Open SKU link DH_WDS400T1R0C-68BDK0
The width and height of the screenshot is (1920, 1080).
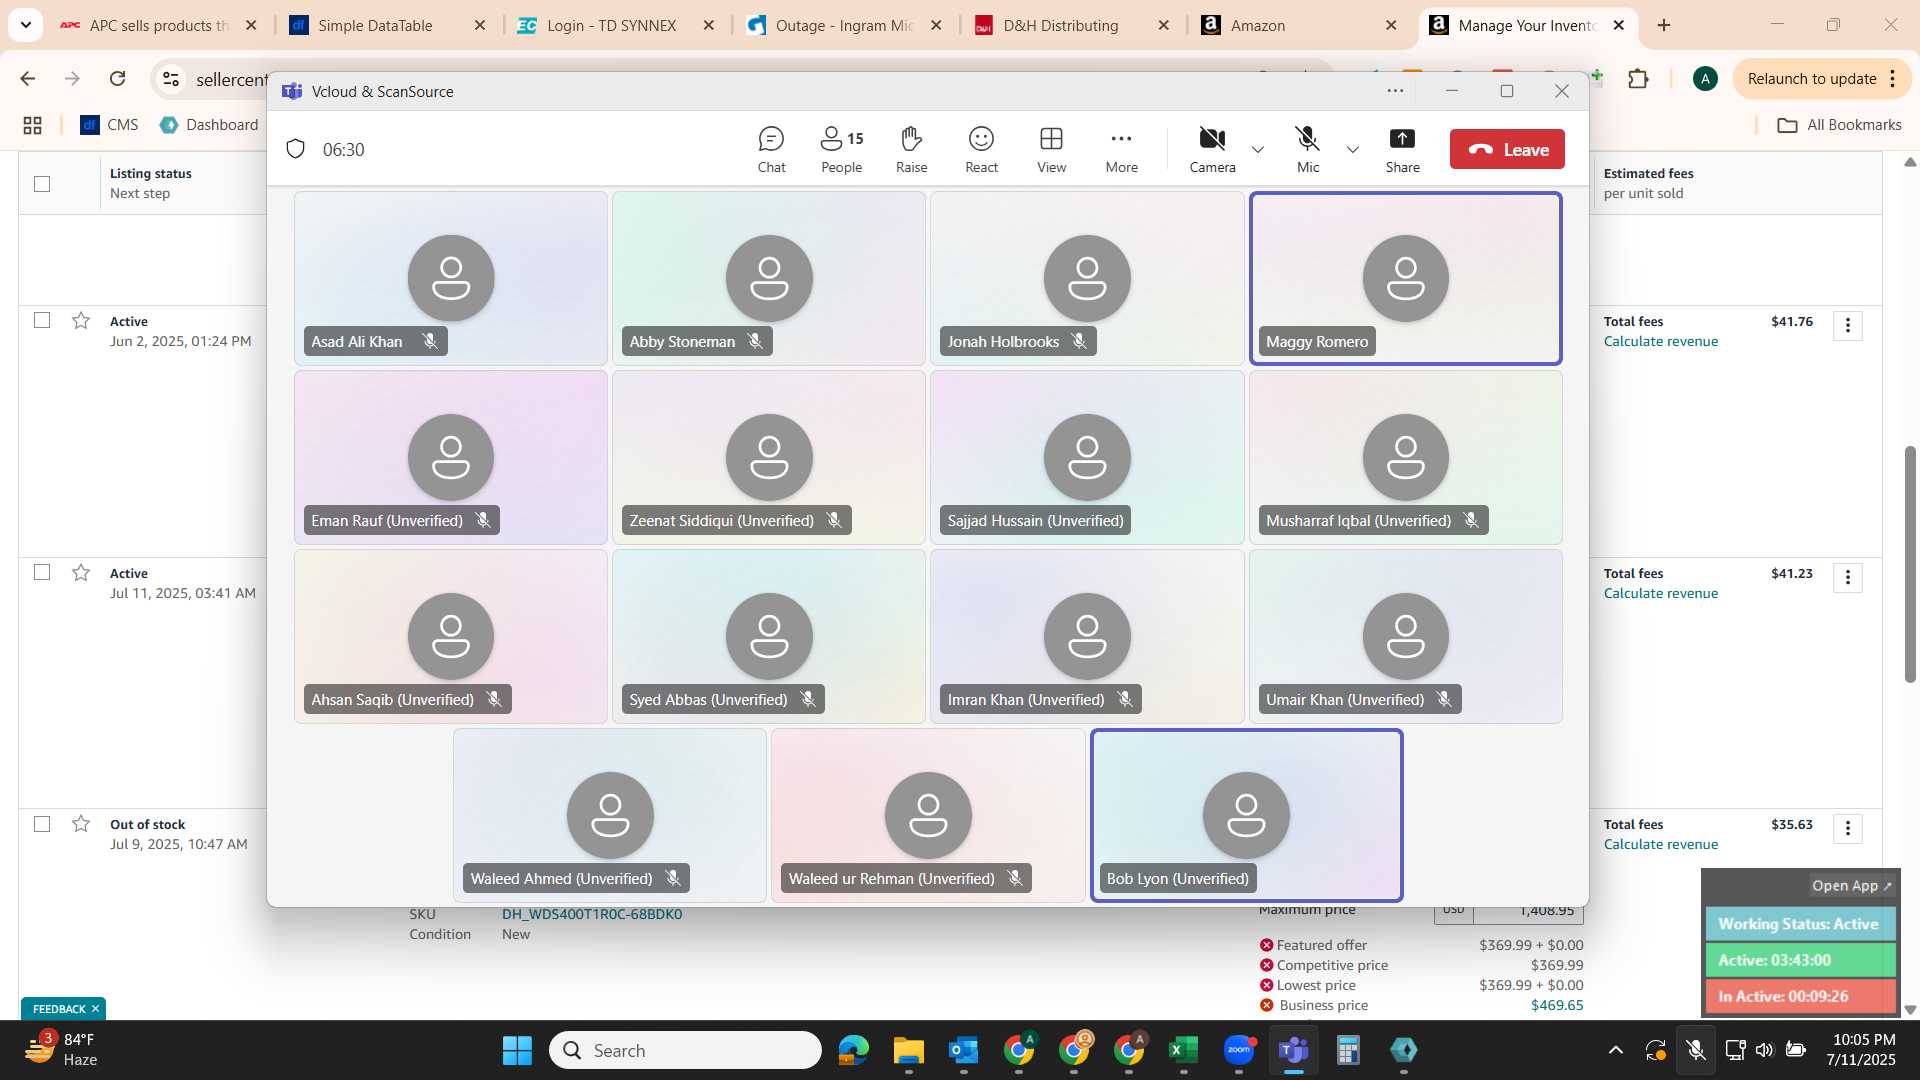[x=592, y=914]
